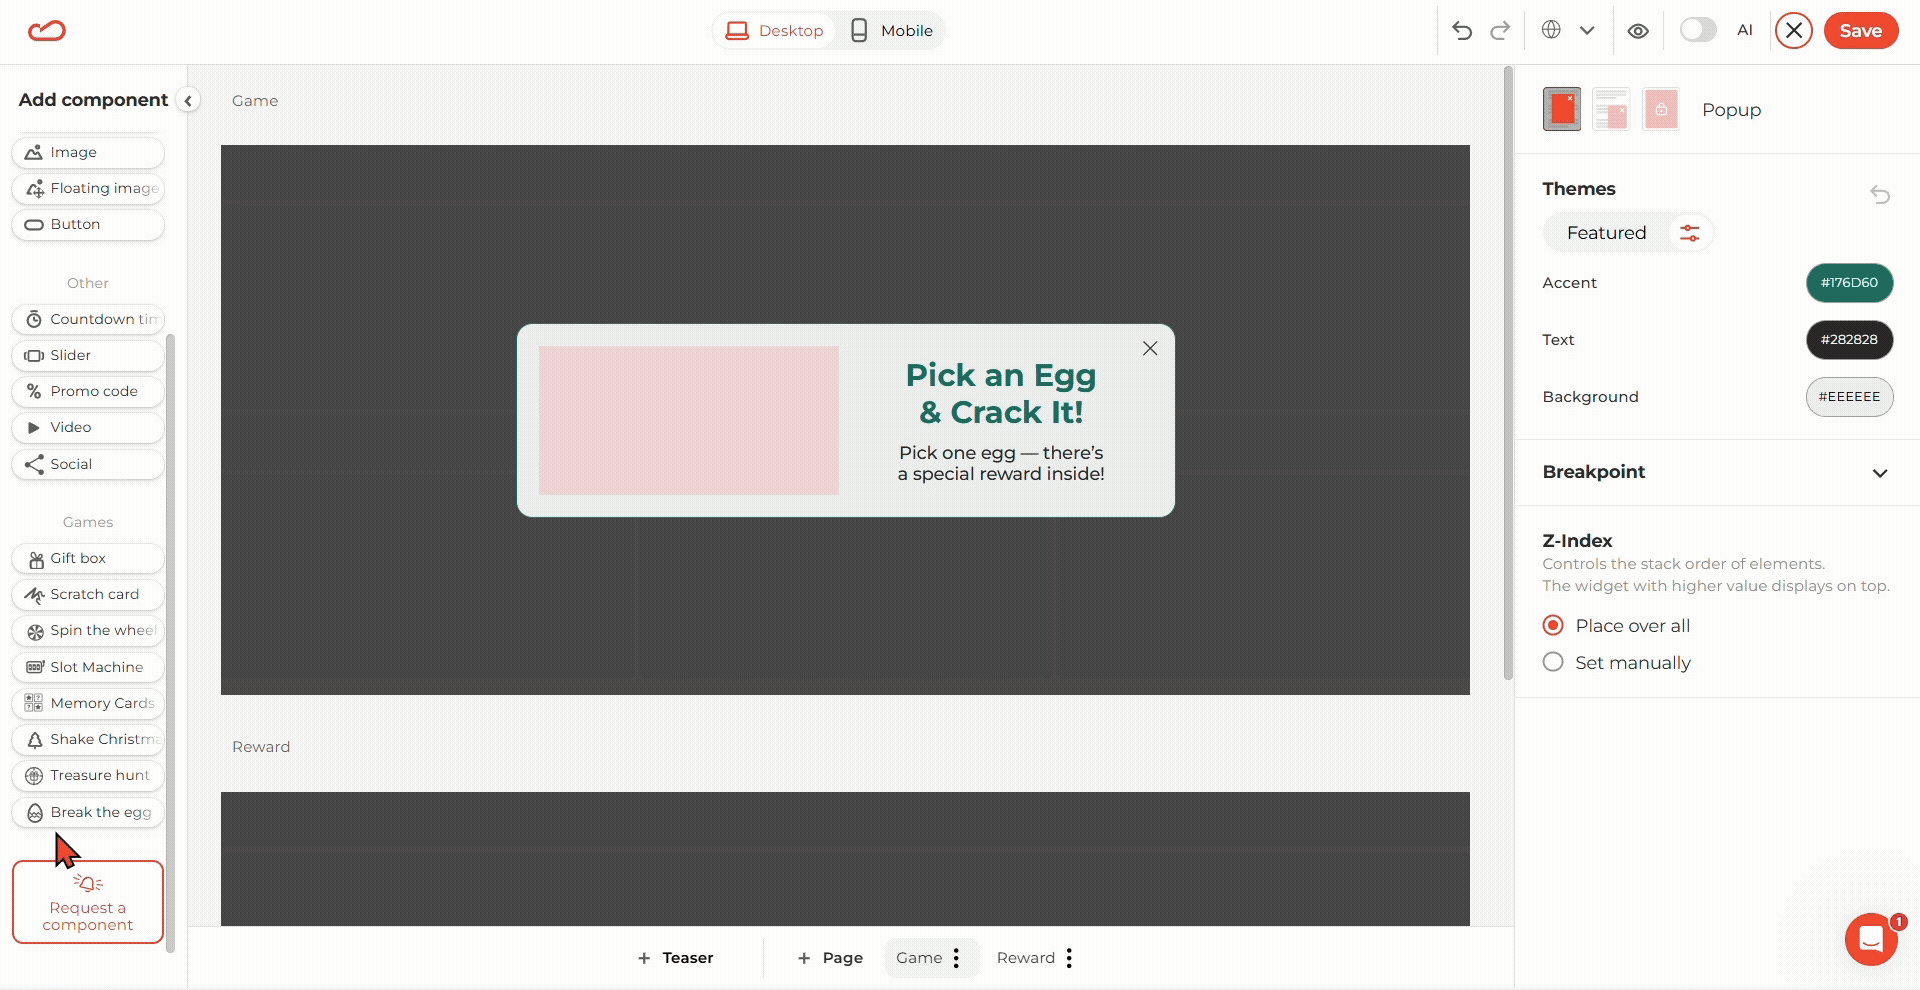Viewport: 1920px width, 990px height.
Task: Collapse the Add component panel
Action: click(x=188, y=100)
